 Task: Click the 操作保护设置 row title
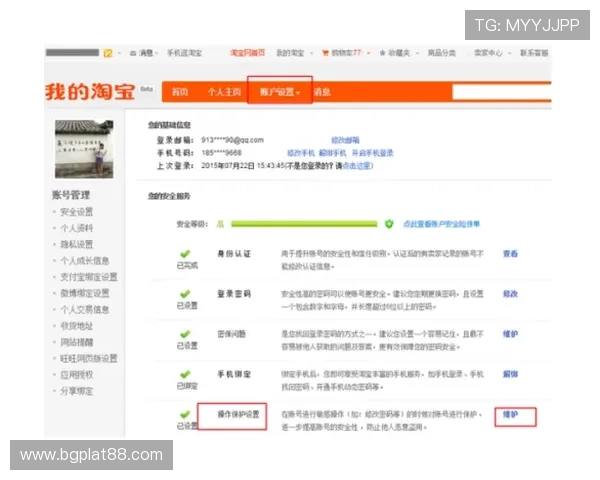238,415
